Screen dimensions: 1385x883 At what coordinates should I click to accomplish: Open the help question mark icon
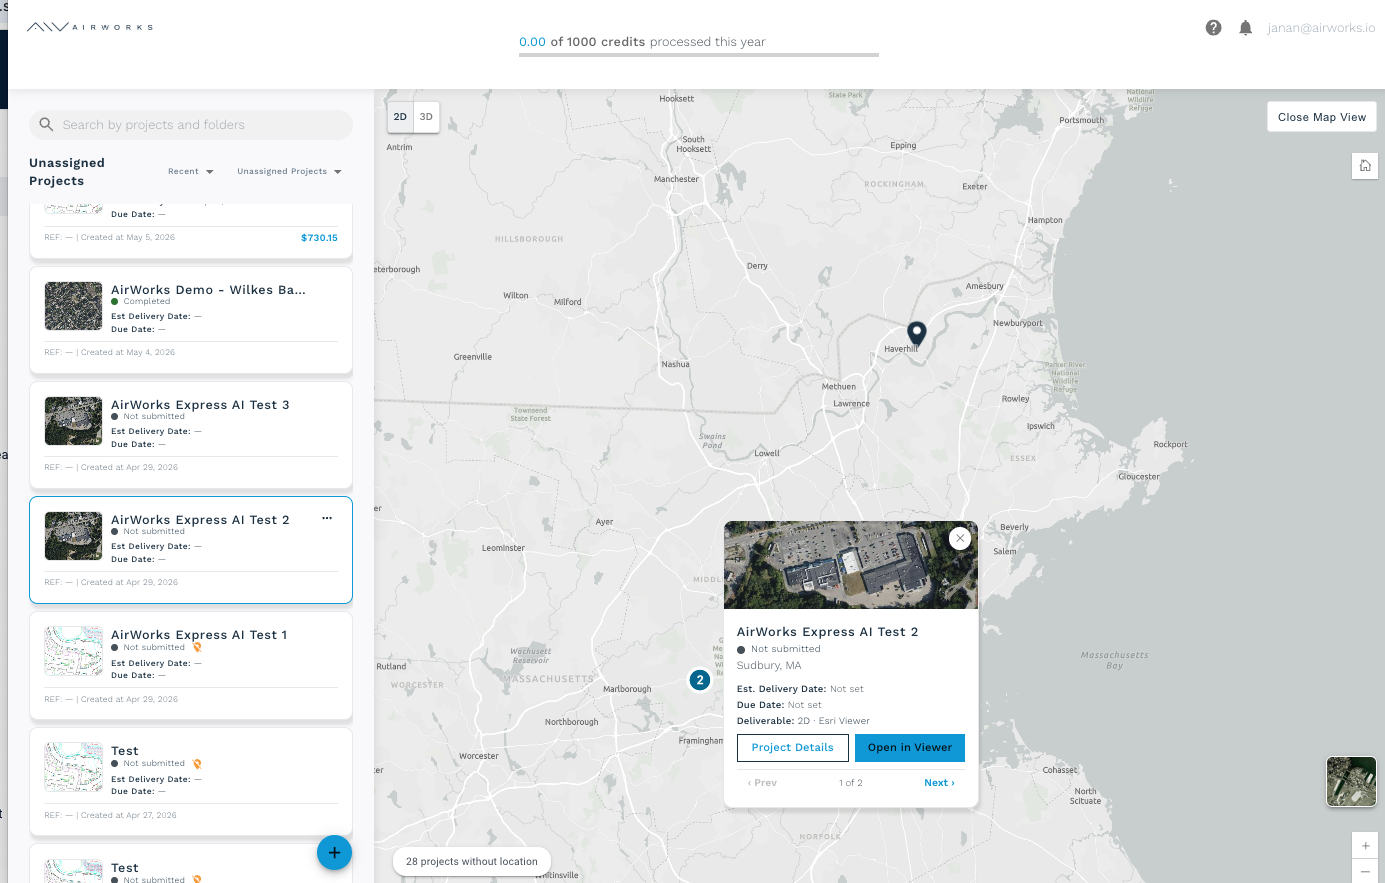coord(1213,28)
